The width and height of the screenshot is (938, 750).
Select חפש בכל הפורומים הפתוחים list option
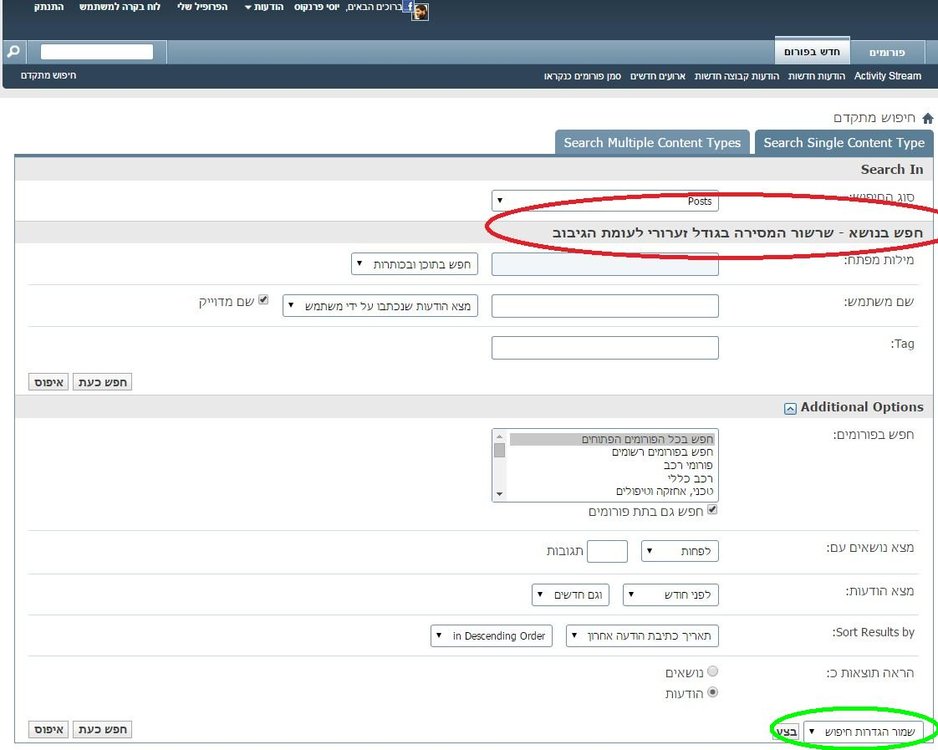(611, 439)
